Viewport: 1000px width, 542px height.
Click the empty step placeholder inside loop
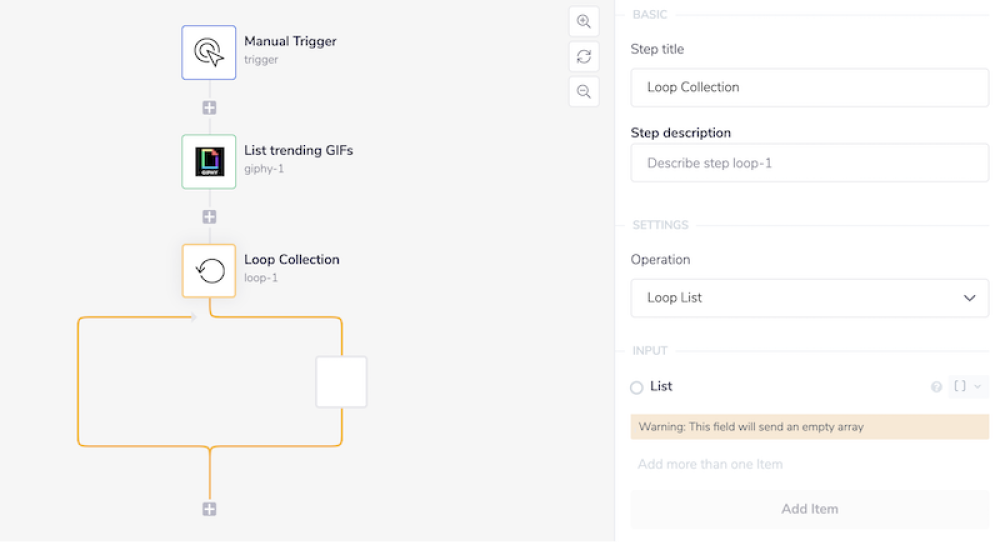pyautogui.click(x=341, y=381)
